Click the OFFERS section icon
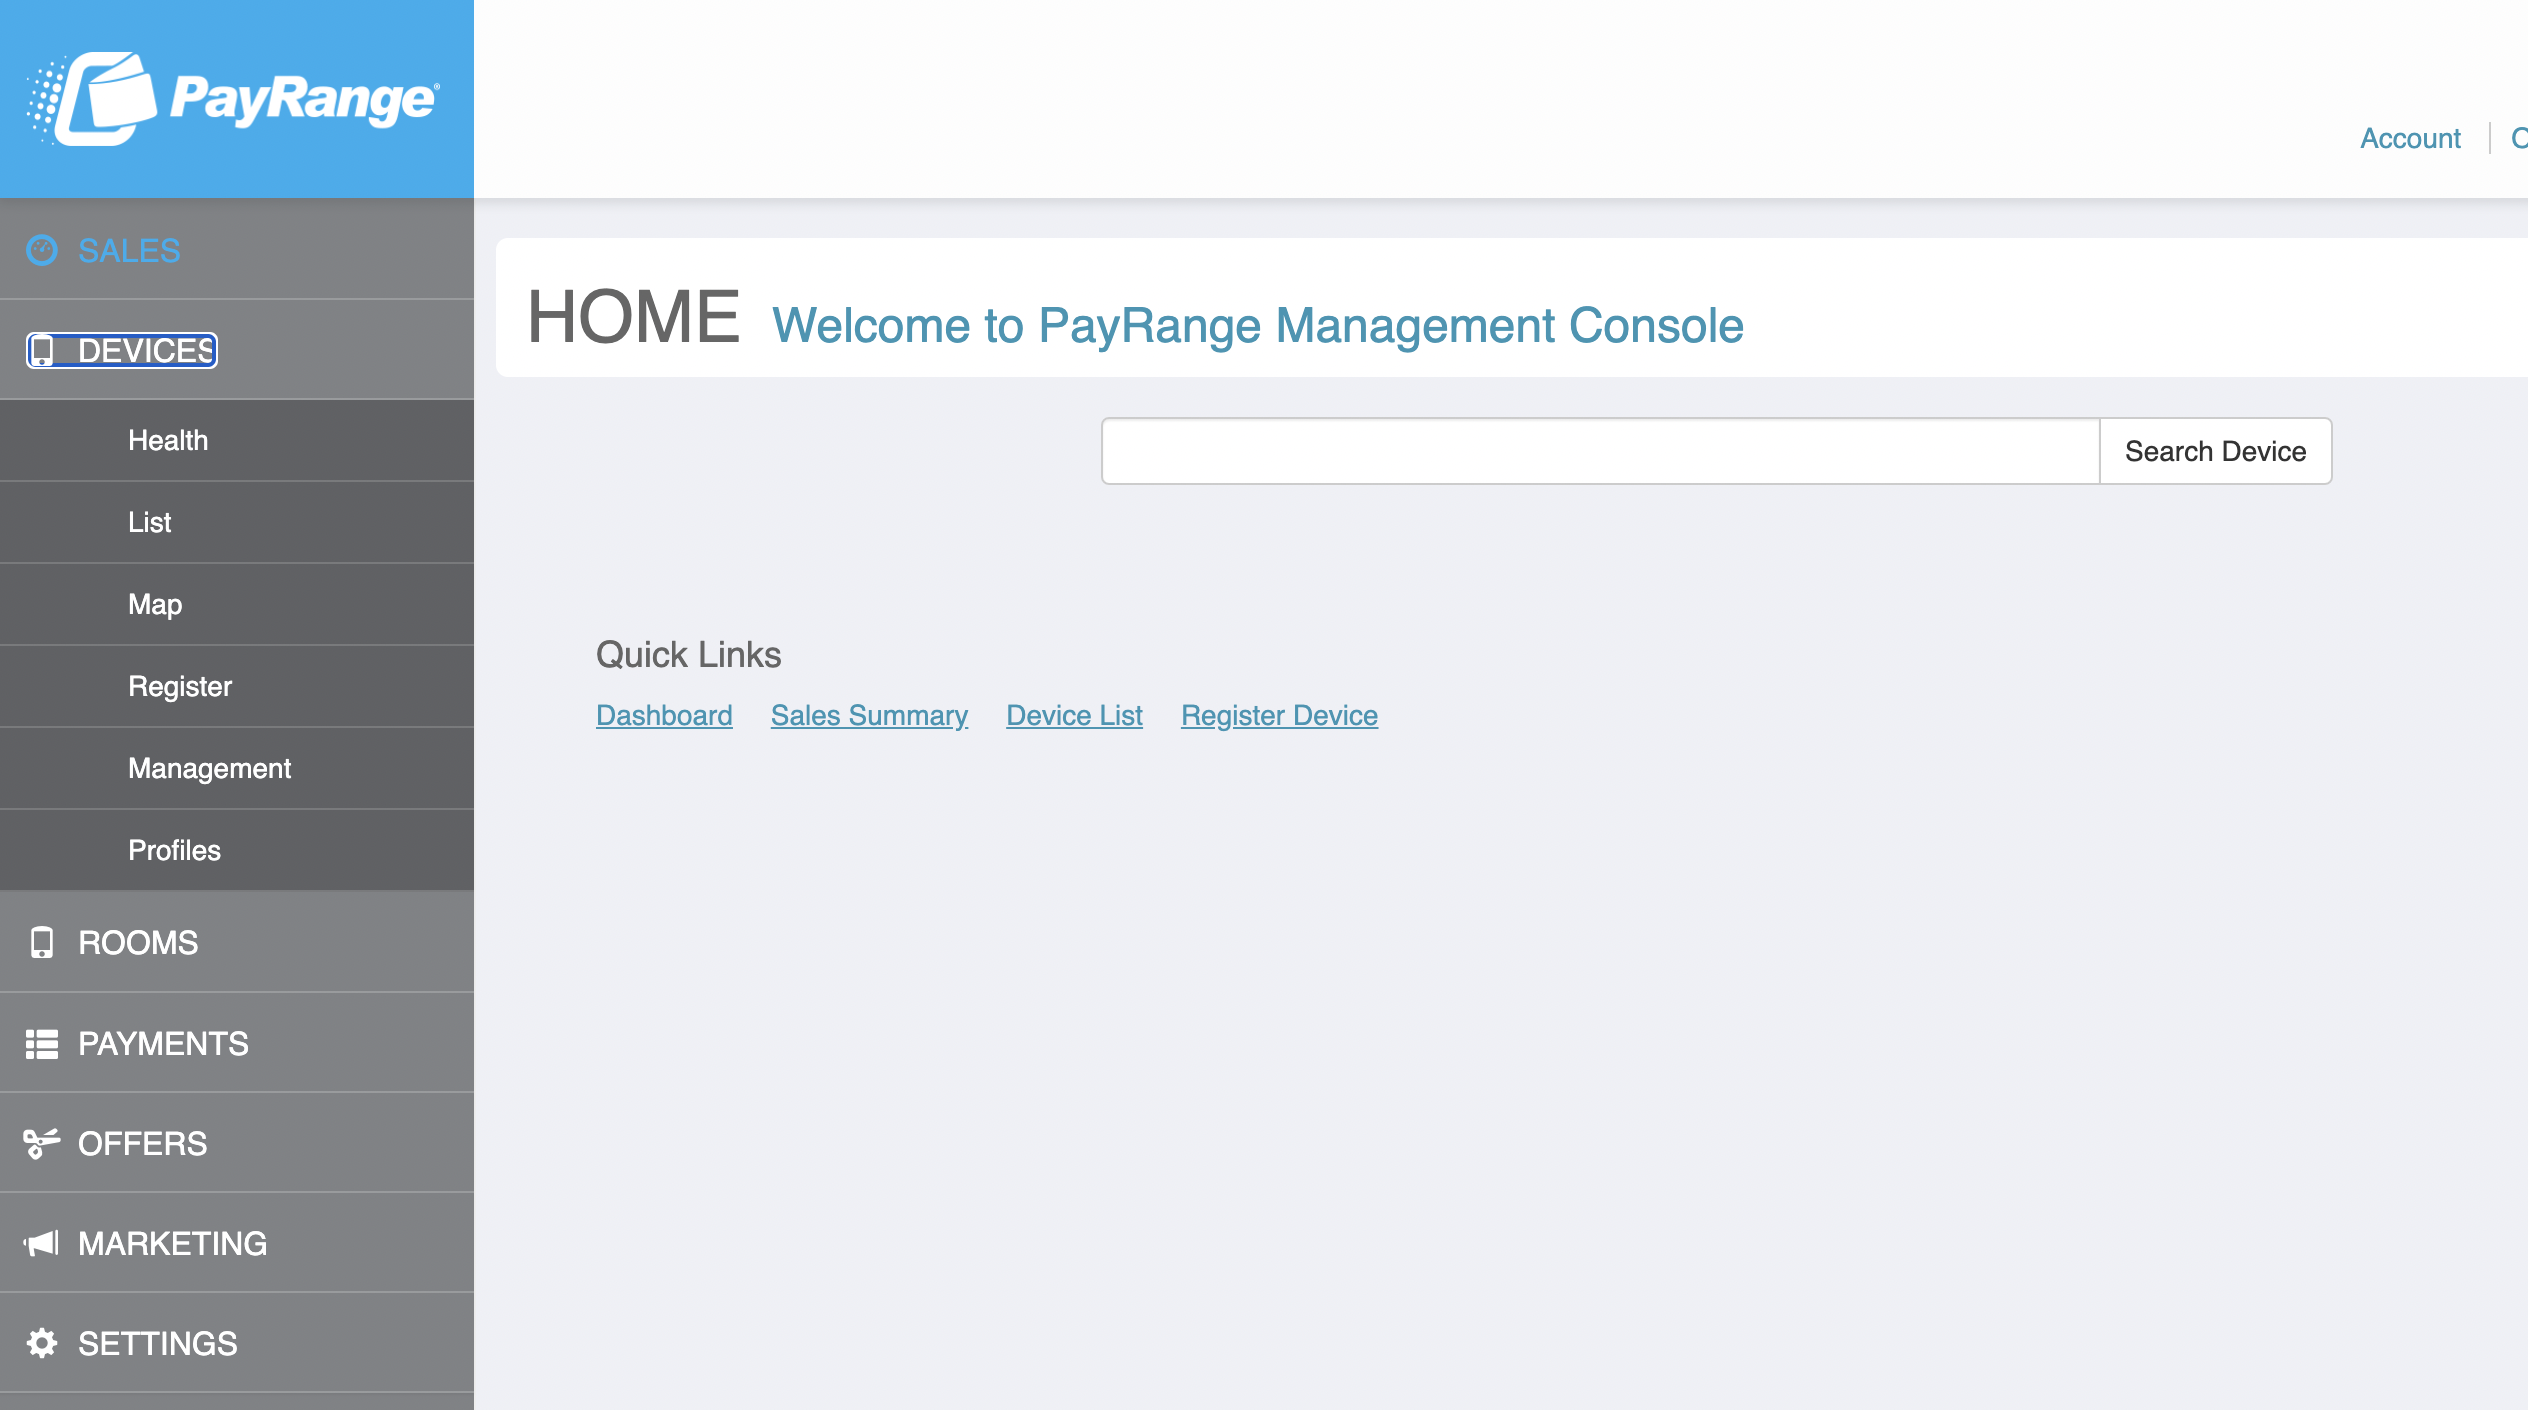Screen dimensions: 2528x1410 42,1143
